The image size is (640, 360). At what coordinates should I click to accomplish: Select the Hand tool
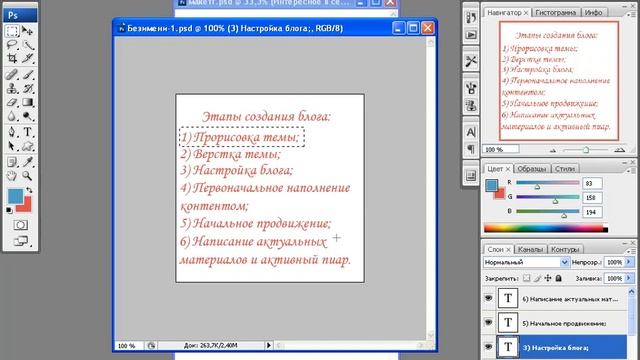coord(12,176)
